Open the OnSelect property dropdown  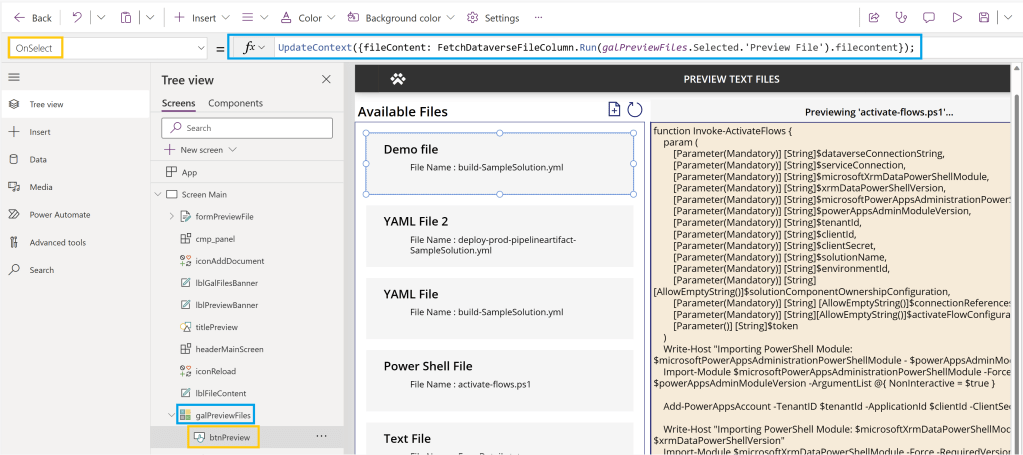(201, 48)
